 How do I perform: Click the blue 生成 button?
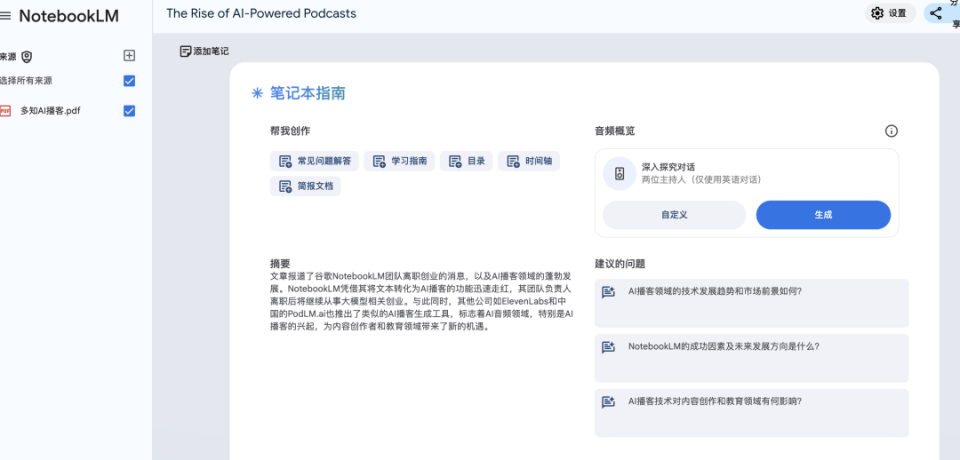point(823,215)
